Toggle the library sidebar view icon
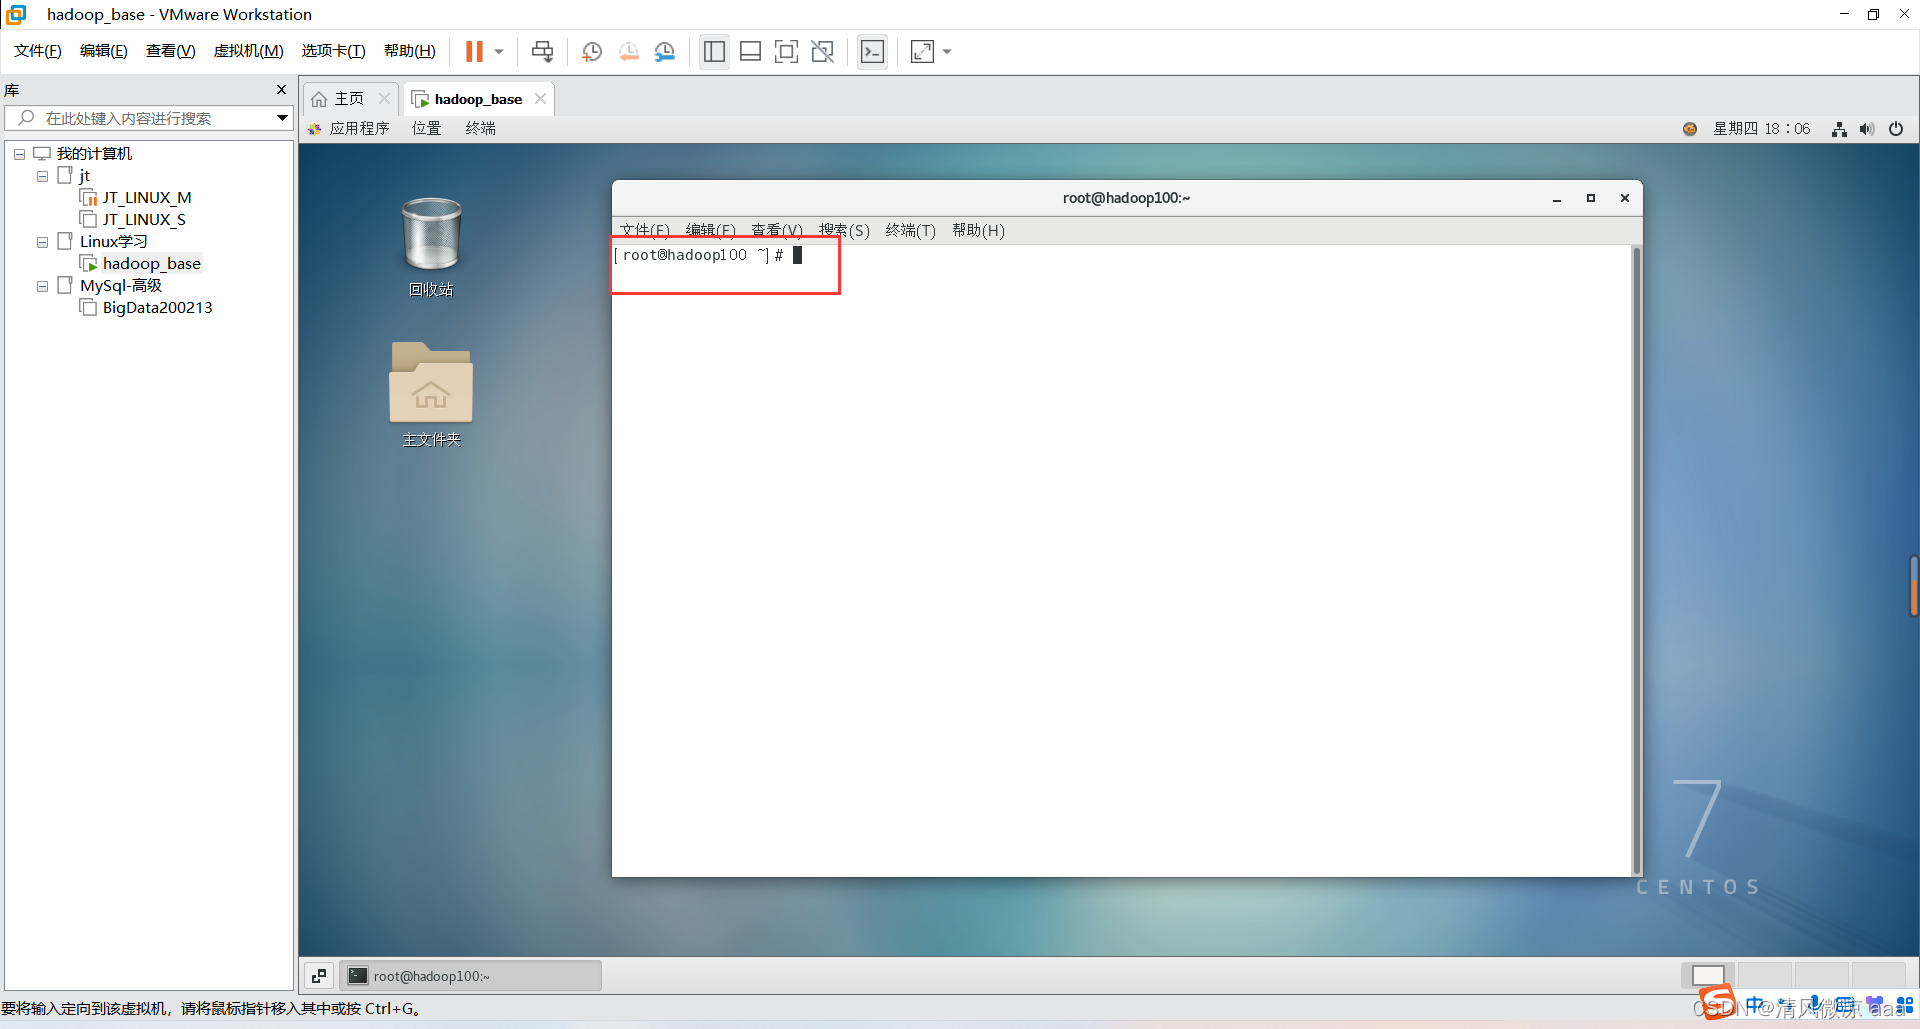This screenshot has height=1029, width=1920. (x=714, y=51)
